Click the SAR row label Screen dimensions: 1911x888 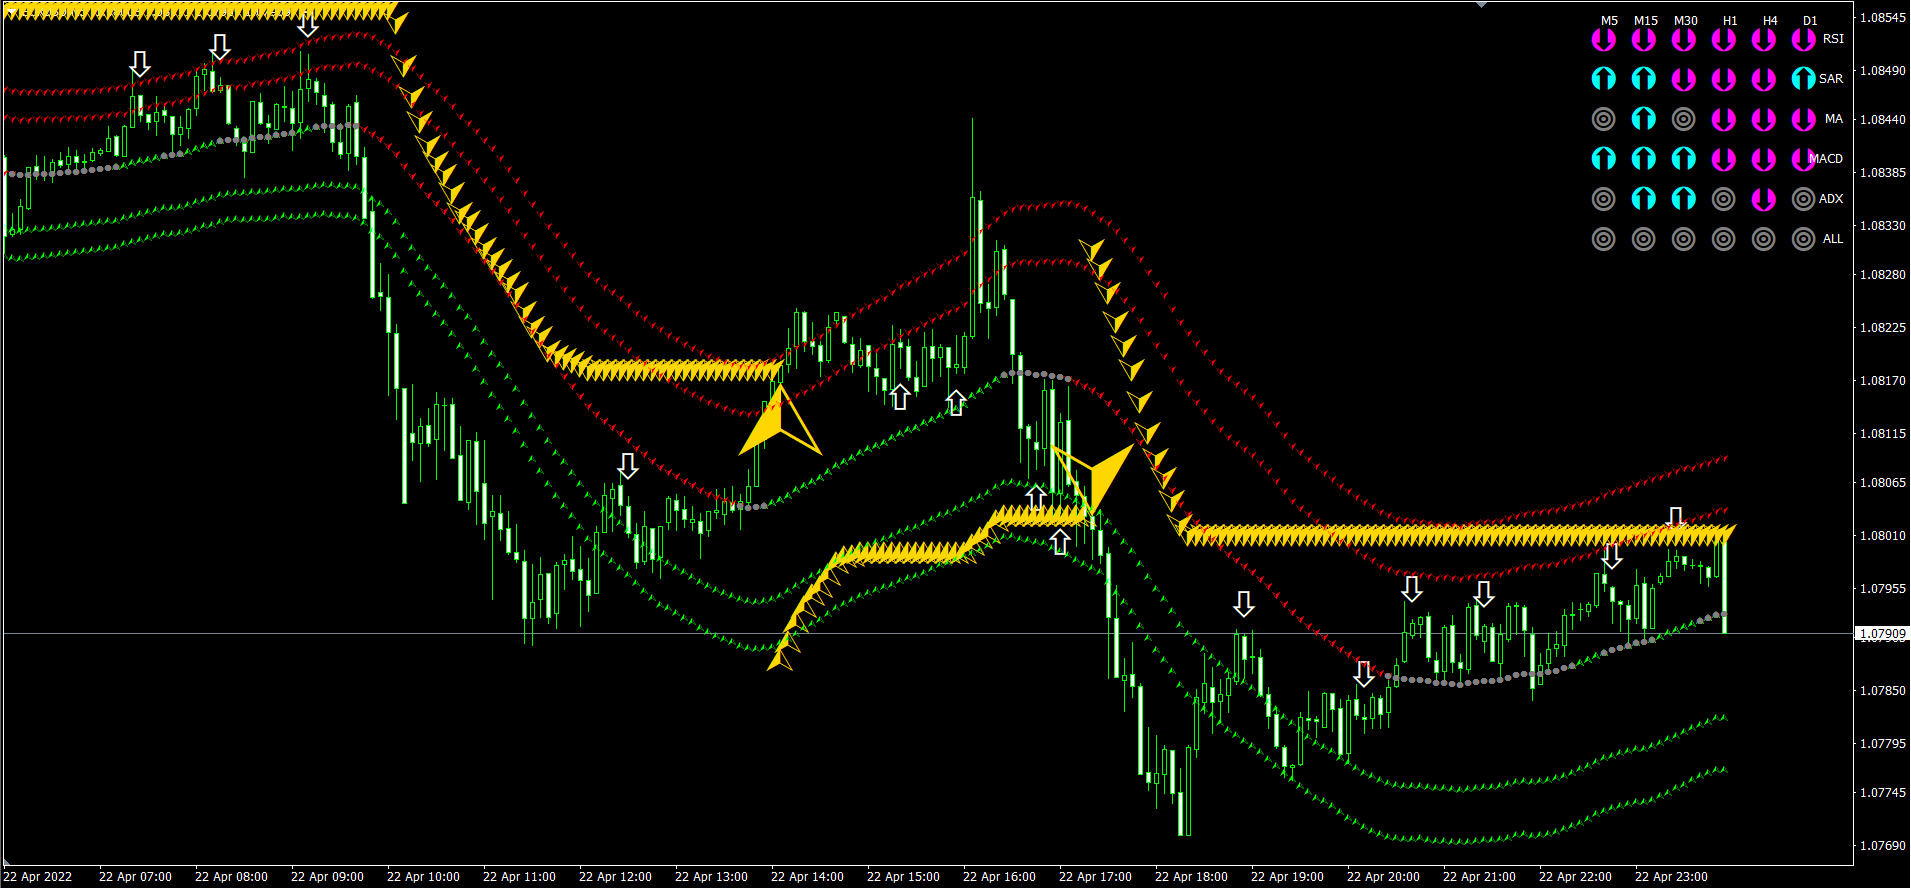(x=1831, y=79)
